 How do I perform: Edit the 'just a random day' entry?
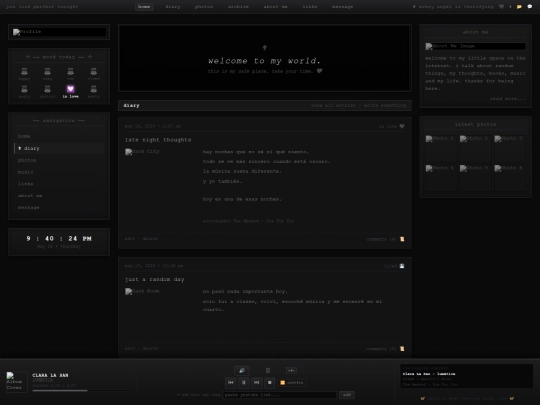coord(129,349)
